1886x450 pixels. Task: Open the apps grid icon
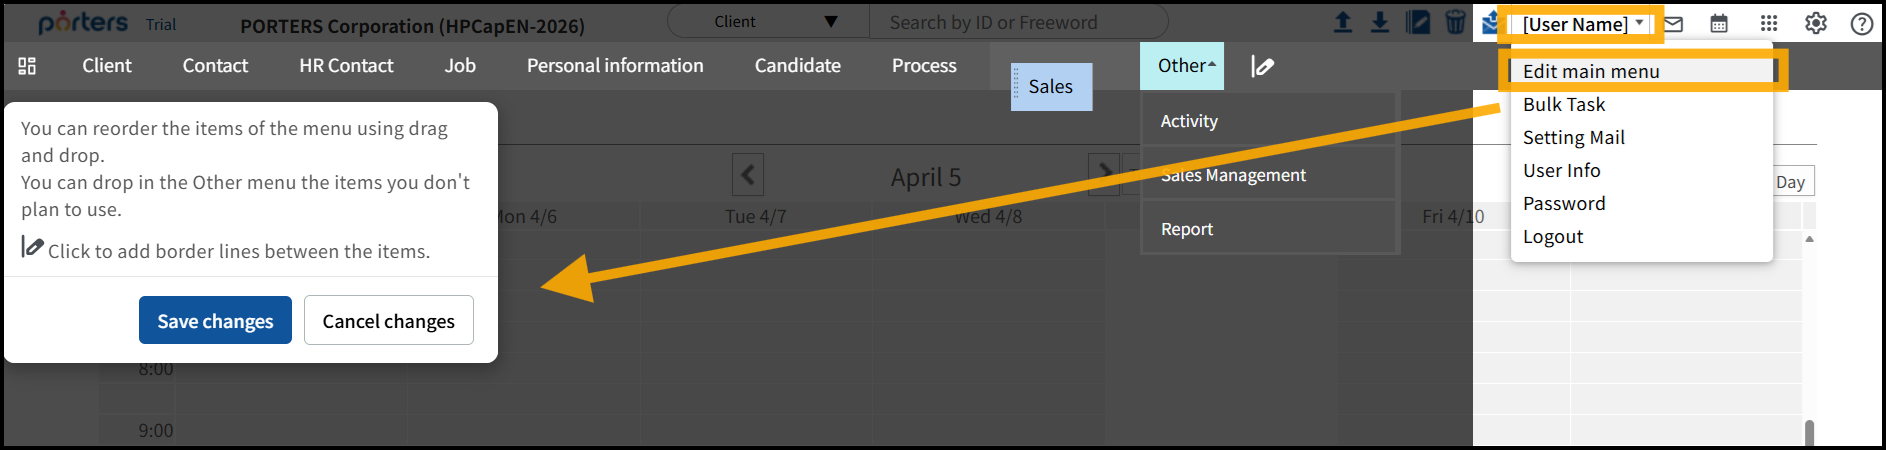coord(1769,24)
